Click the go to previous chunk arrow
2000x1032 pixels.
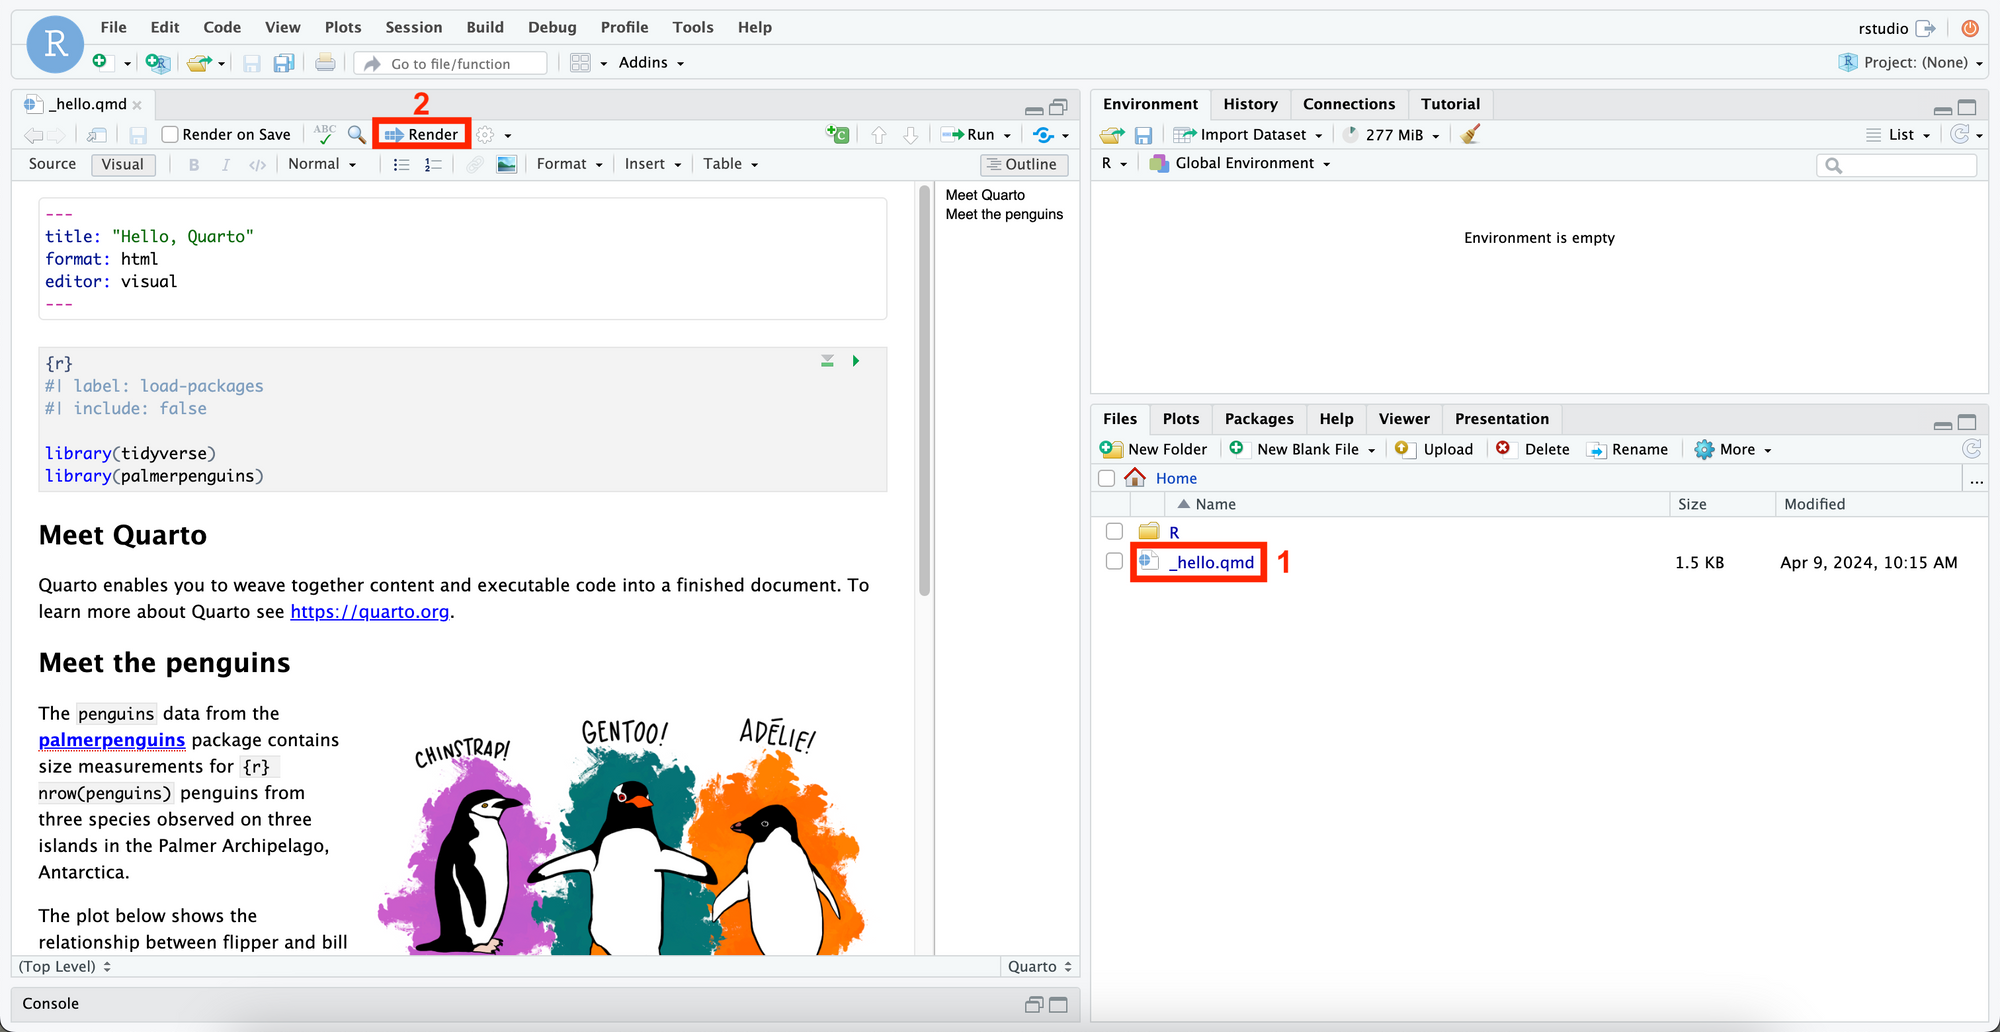[x=878, y=134]
